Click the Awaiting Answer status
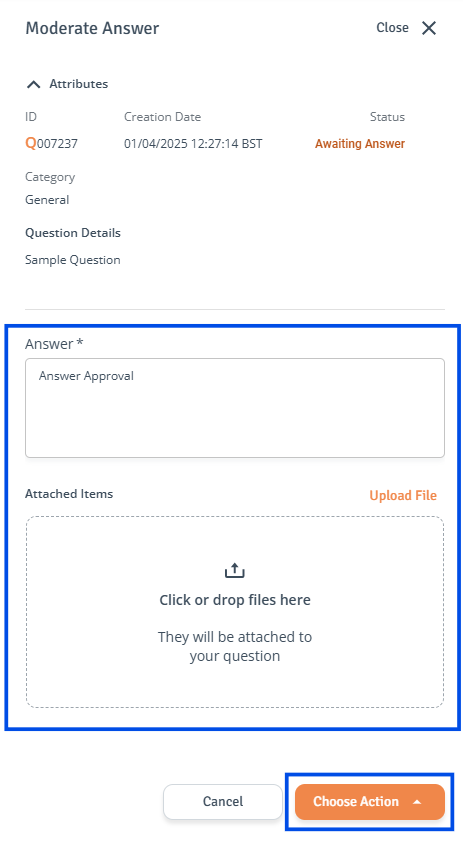The image size is (463, 843). (360, 144)
